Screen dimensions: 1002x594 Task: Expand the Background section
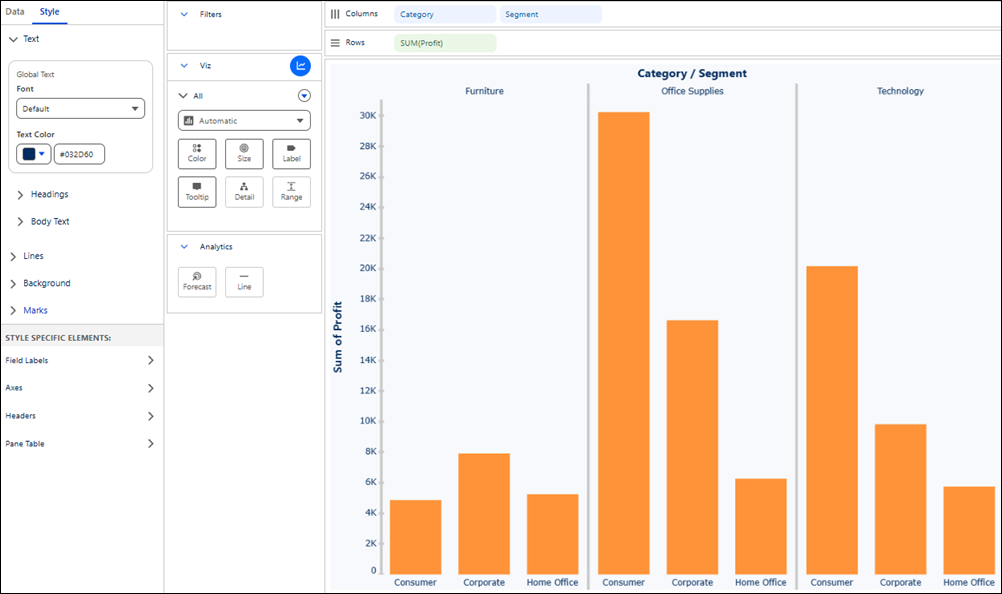click(13, 284)
